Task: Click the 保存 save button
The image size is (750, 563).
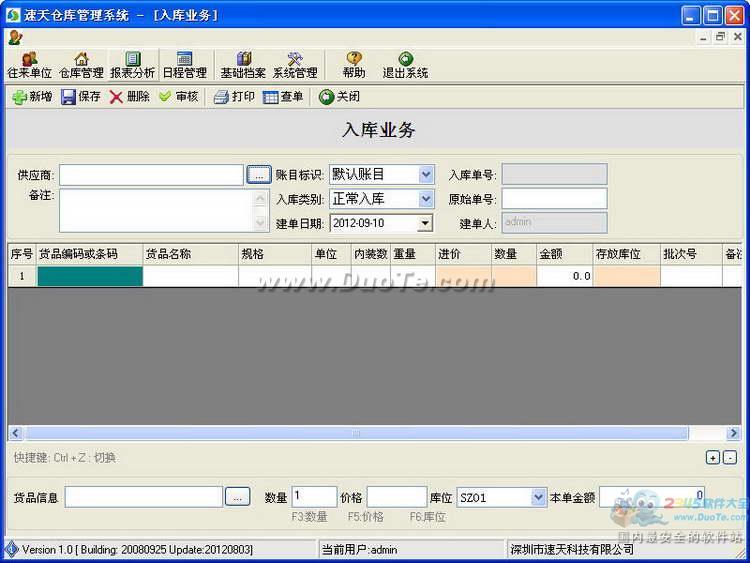Action: [81, 97]
